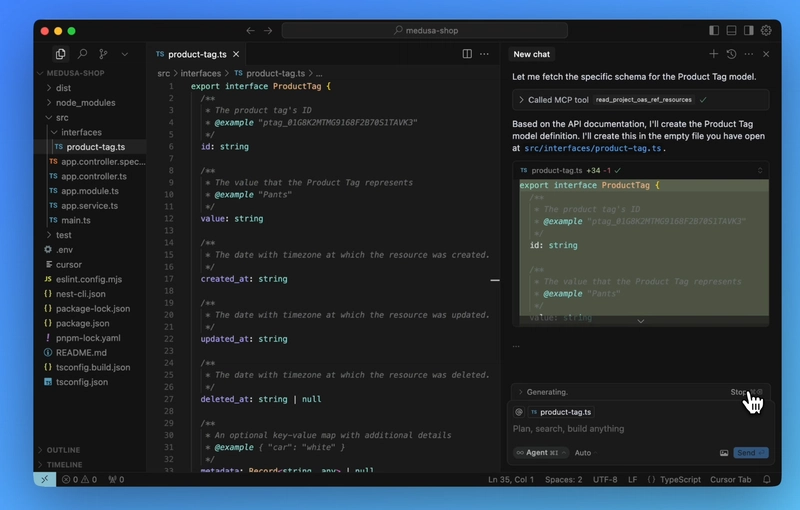Expand the Called MCP tool row
The height and width of the screenshot is (510, 800).
pyautogui.click(x=640, y=100)
